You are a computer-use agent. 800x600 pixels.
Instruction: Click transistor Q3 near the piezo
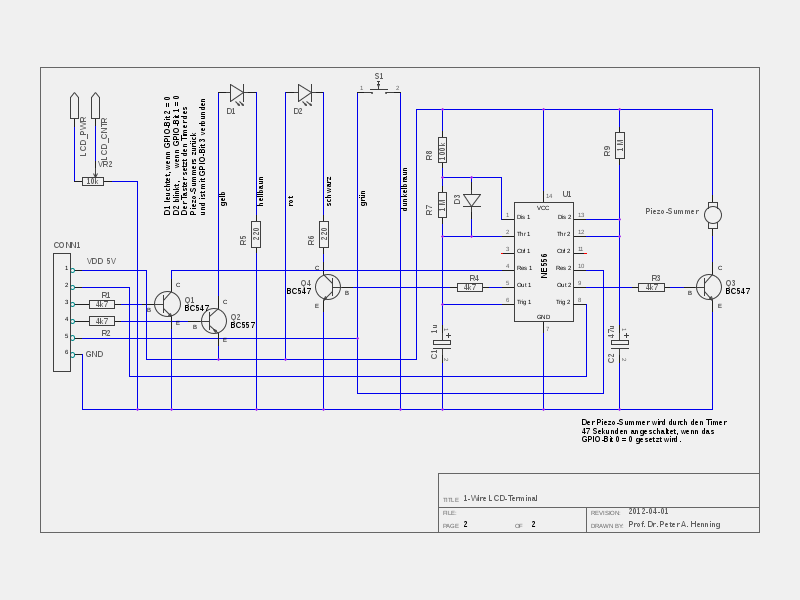point(709,287)
